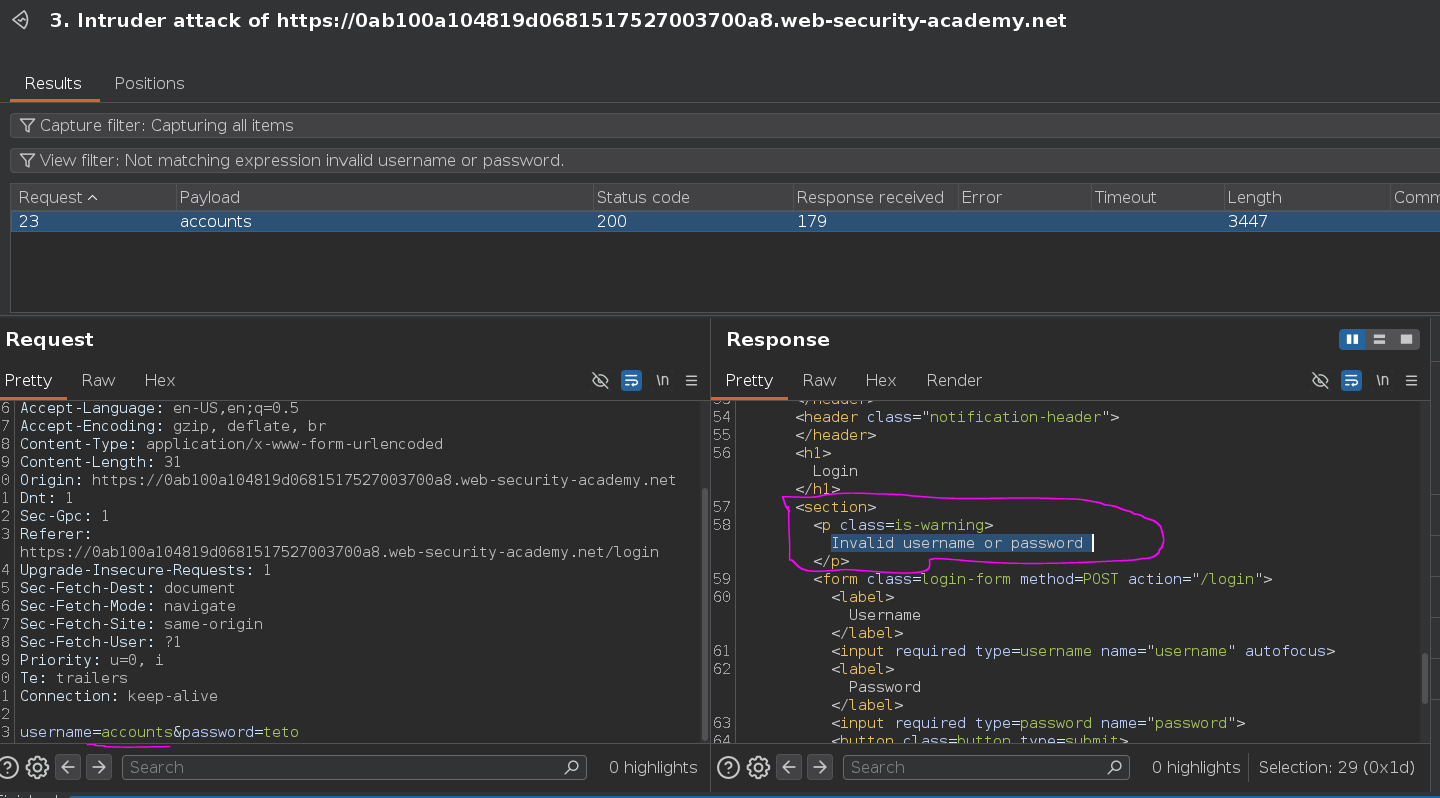Switch to the Results tab

tap(53, 83)
